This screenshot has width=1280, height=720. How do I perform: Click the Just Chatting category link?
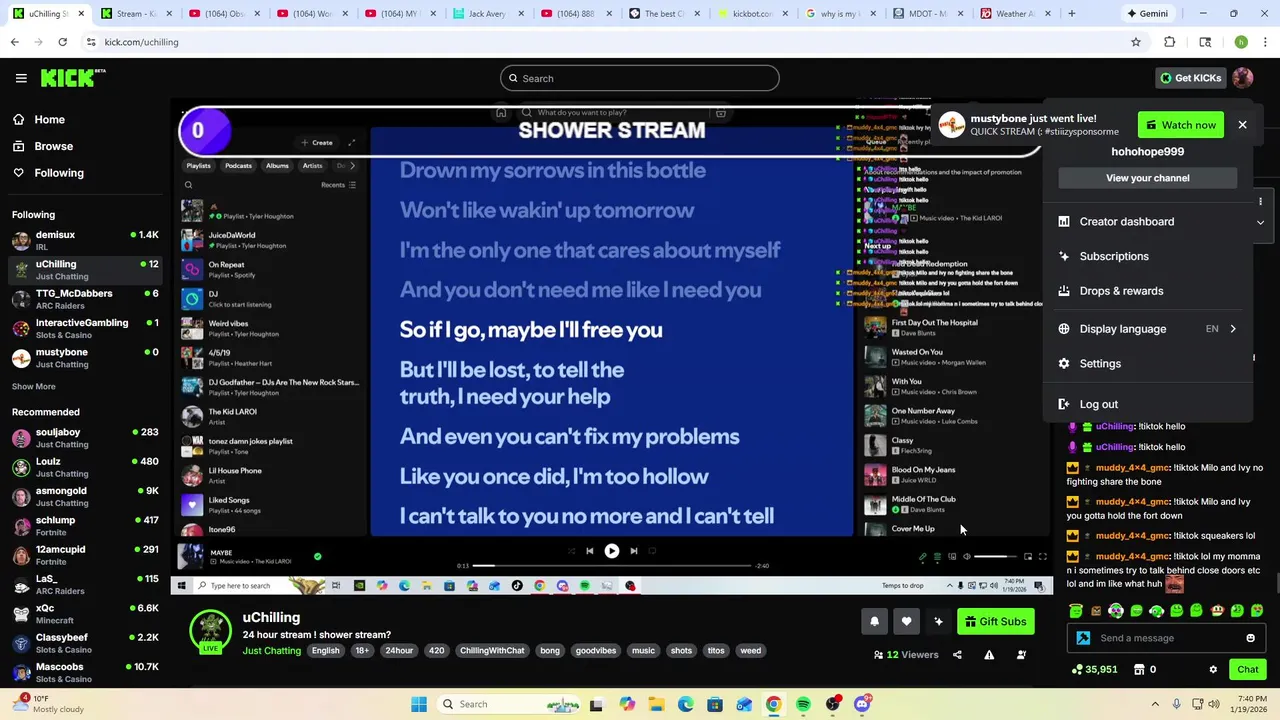click(271, 651)
